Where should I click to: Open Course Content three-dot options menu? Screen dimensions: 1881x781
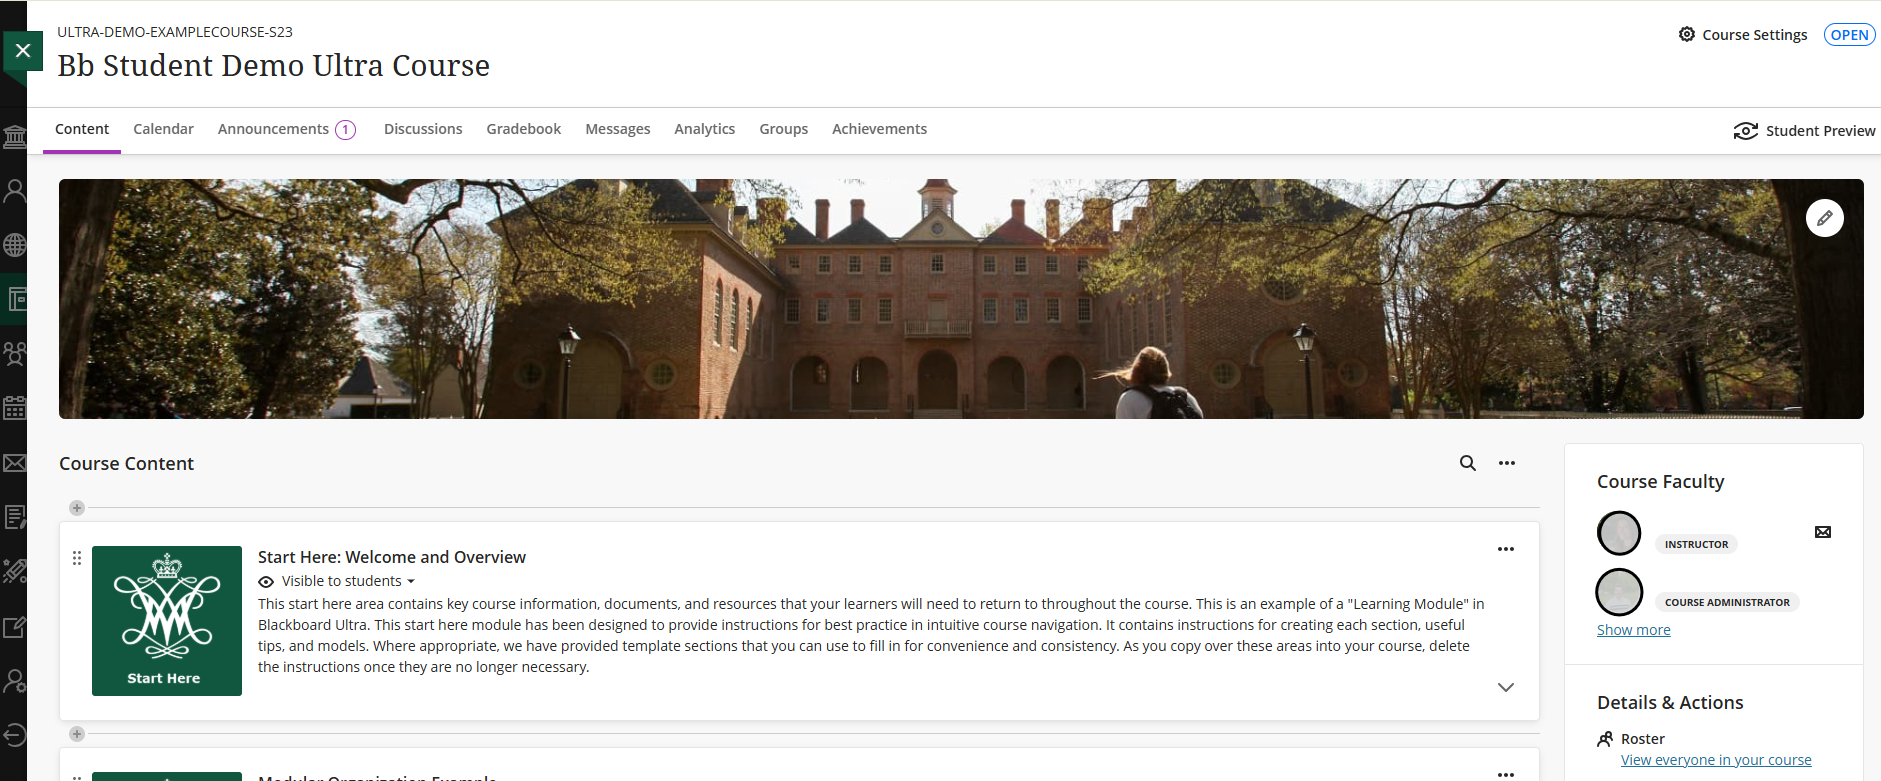[x=1507, y=463]
